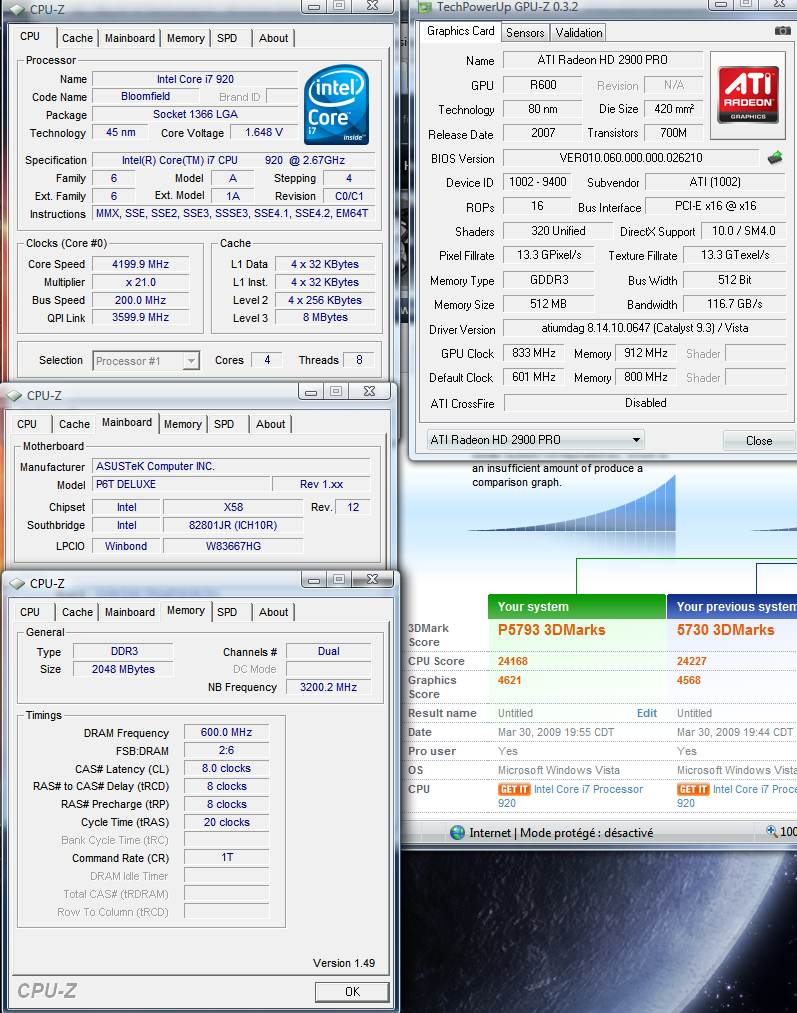The height and width of the screenshot is (1013, 797).
Task: Click the QPI Link 3599.9 MHz value
Action: (x=141, y=317)
